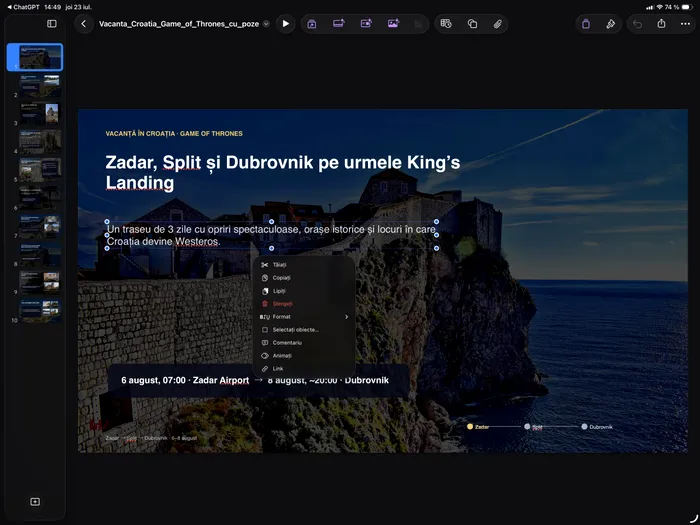This screenshot has height=525, width=700.
Task: Click the Wi-Fi indicator in status bar
Action: 659,7
